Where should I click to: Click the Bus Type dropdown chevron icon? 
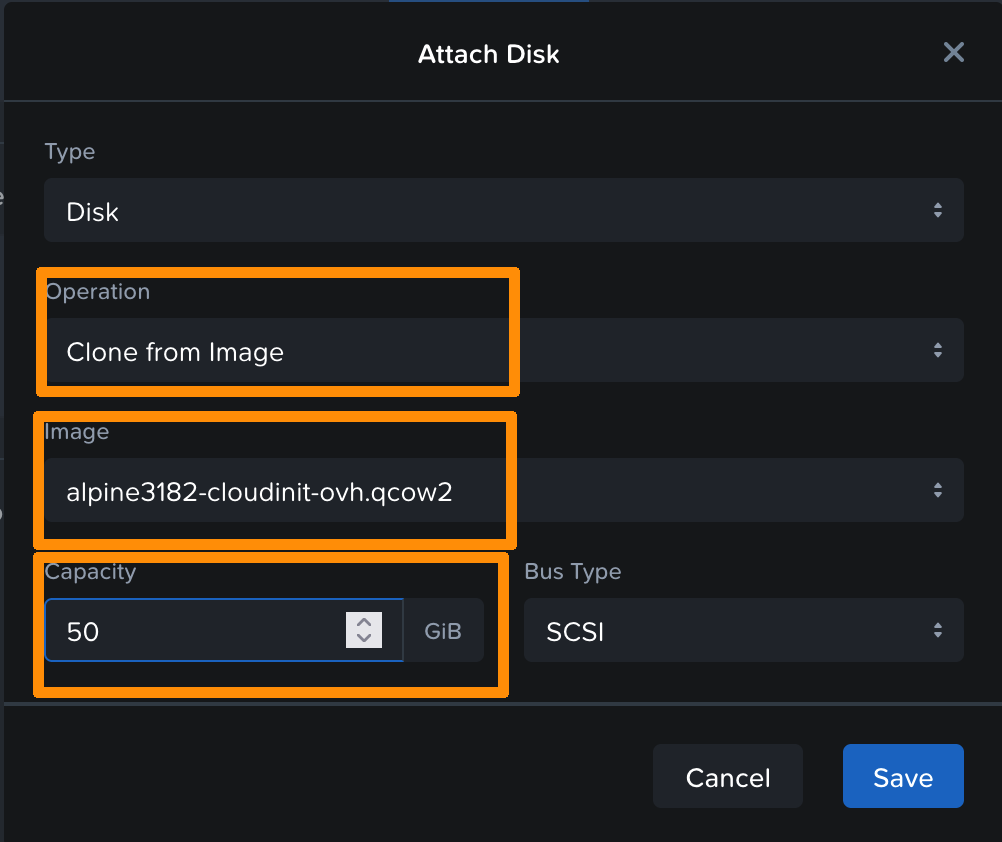[938, 630]
